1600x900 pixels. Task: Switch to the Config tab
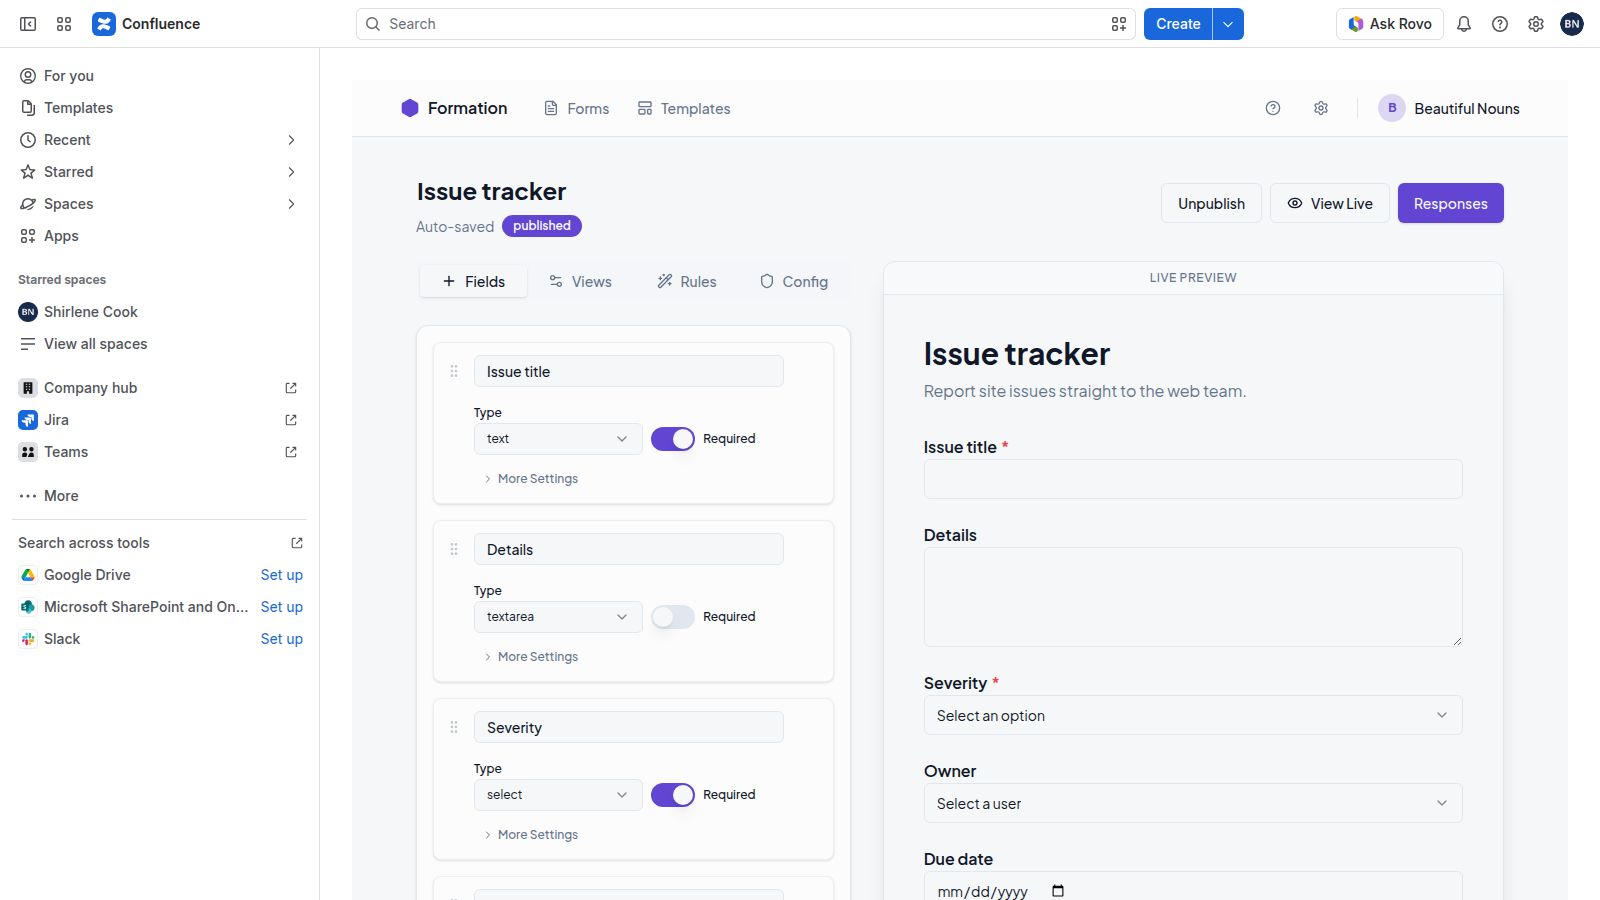[x=794, y=282]
